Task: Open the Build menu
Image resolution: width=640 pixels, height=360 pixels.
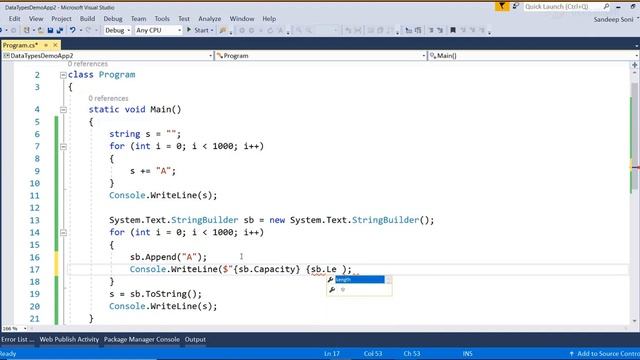Action: point(87,19)
